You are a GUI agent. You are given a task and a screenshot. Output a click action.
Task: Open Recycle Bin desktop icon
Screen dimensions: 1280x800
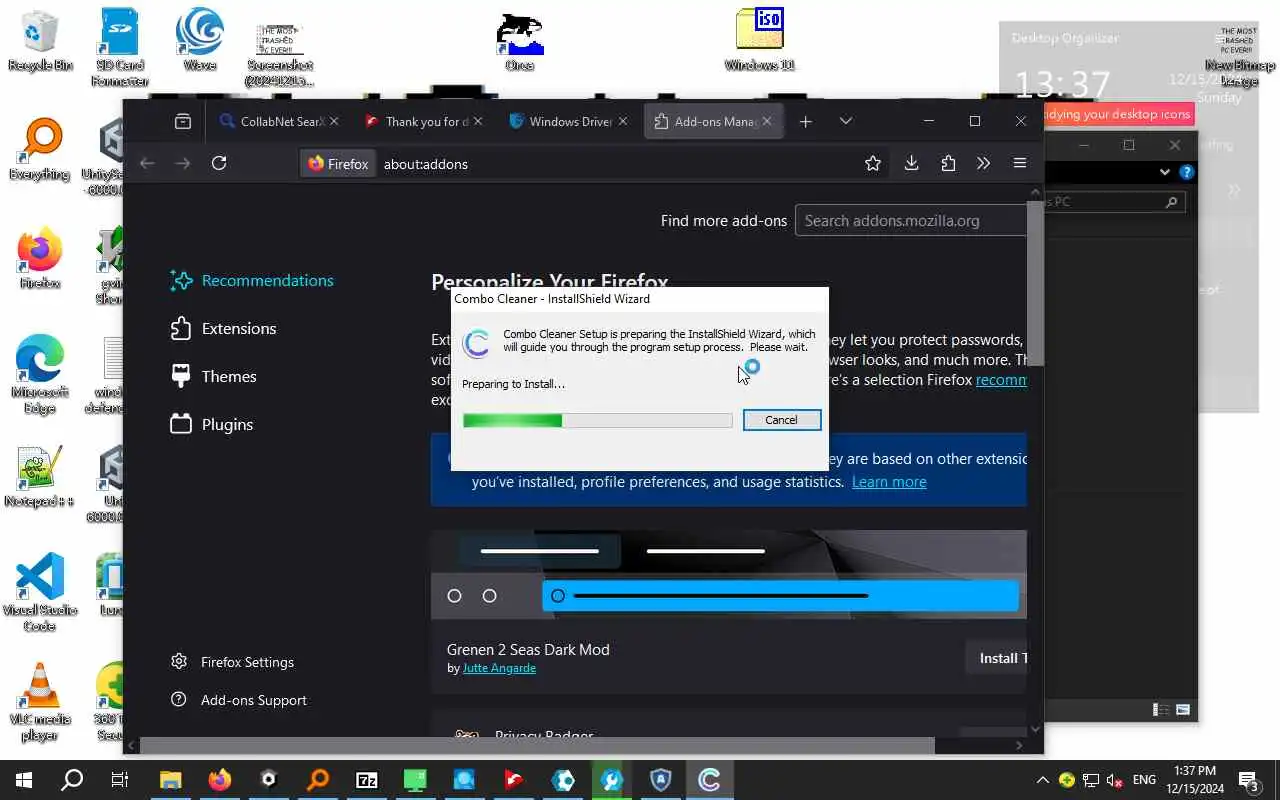[40, 42]
